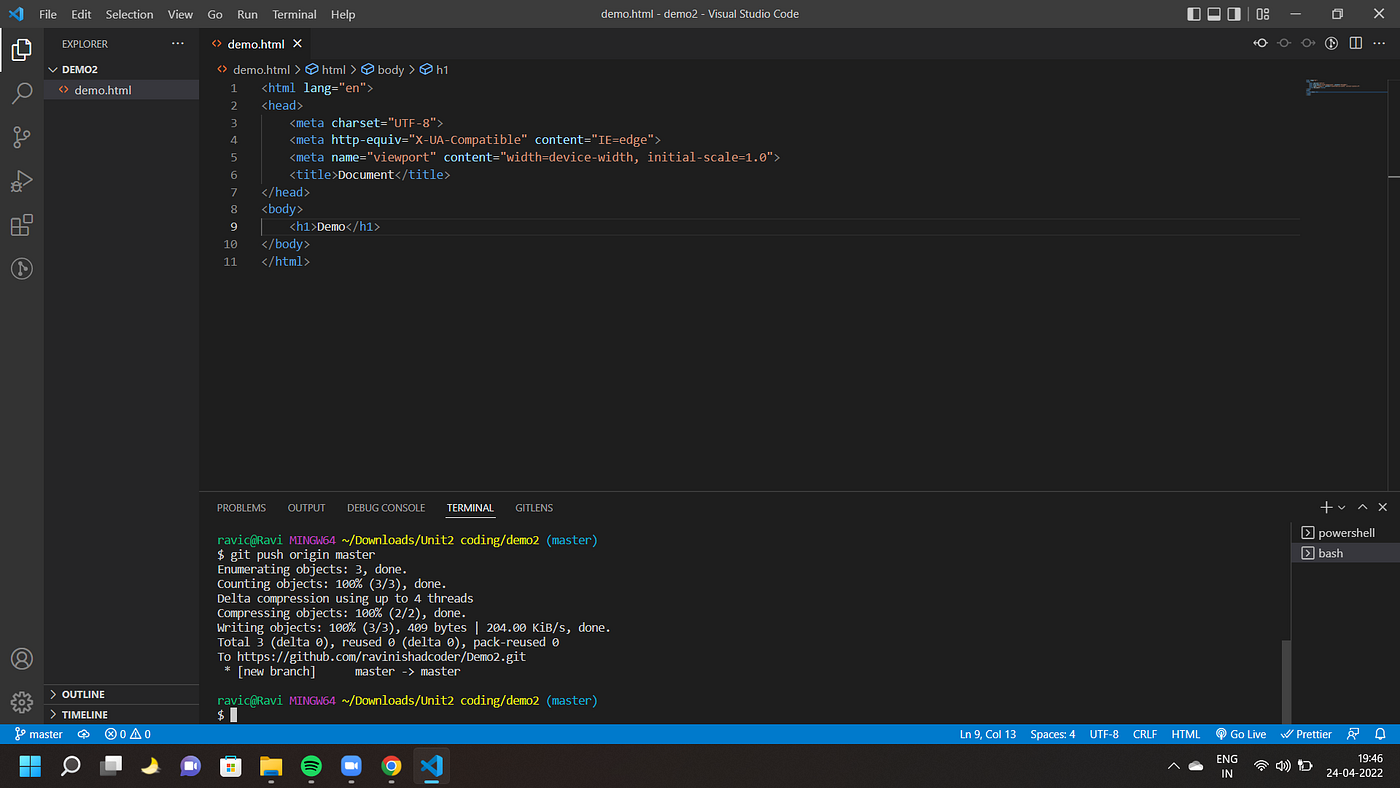Click GitLens next revision icon with right arrow
The width and height of the screenshot is (1400, 788).
(1308, 43)
